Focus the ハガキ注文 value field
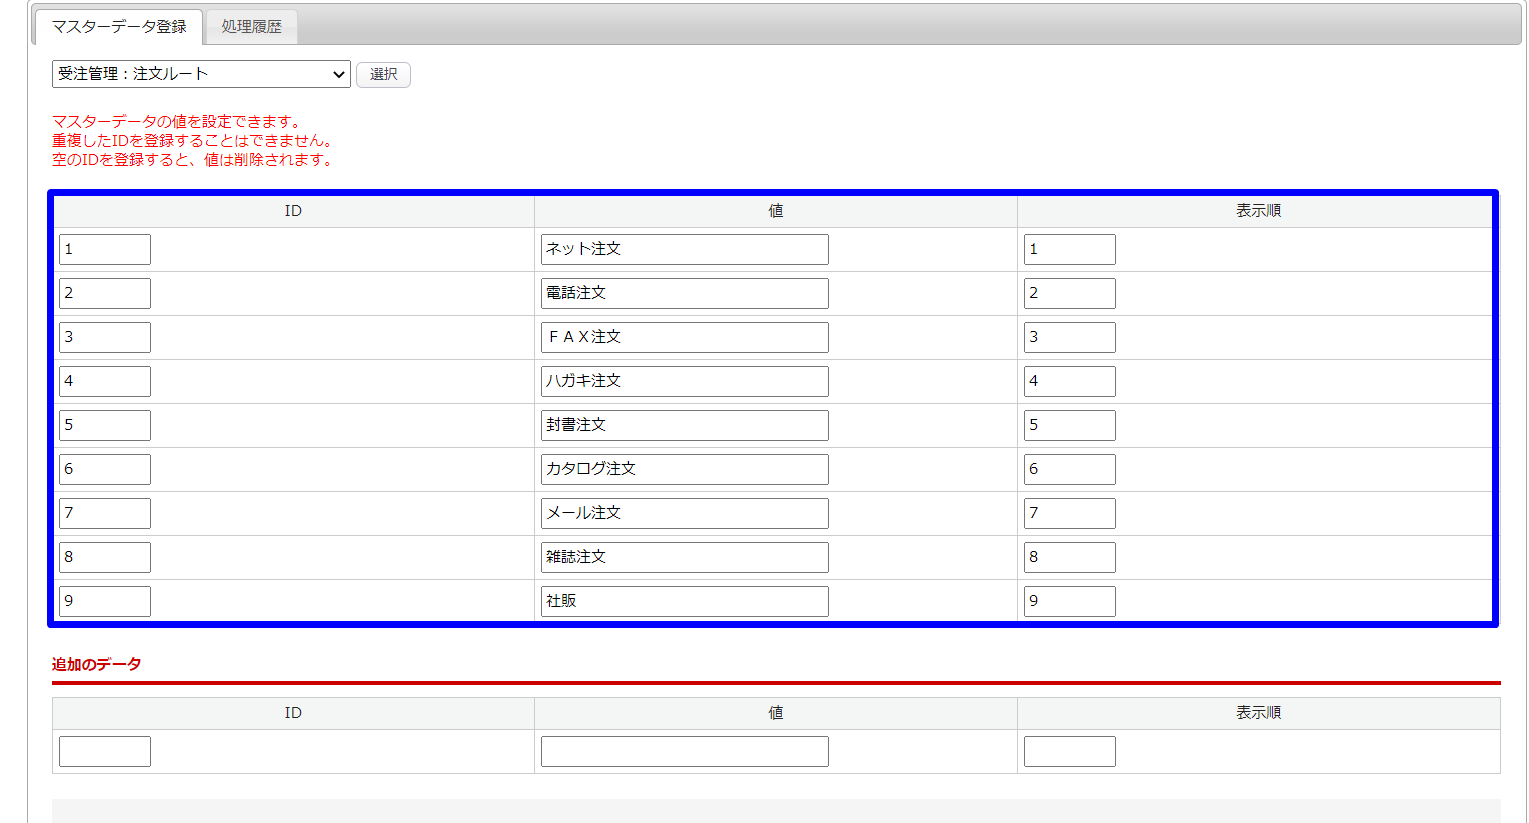The image size is (1529, 823). pos(684,382)
